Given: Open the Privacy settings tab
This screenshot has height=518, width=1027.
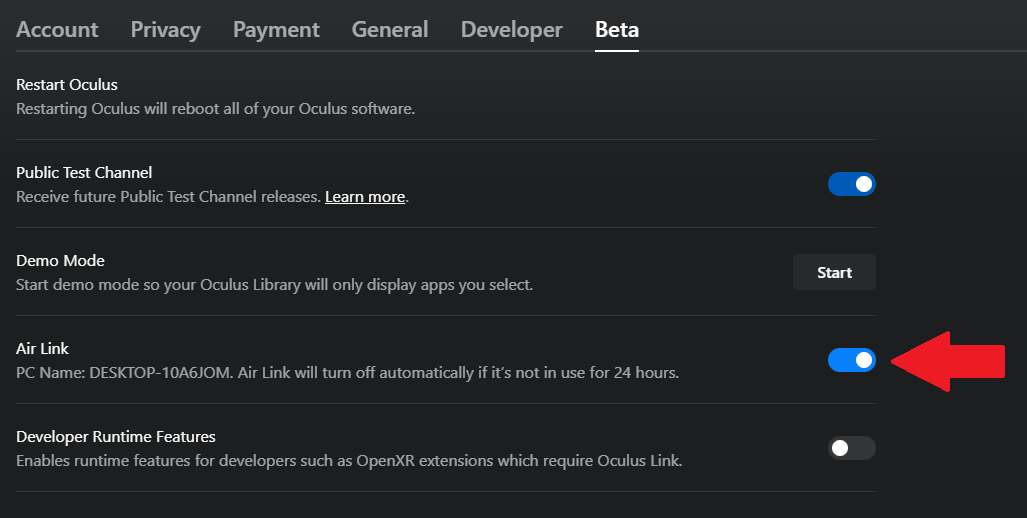Looking at the screenshot, I should (x=165, y=30).
